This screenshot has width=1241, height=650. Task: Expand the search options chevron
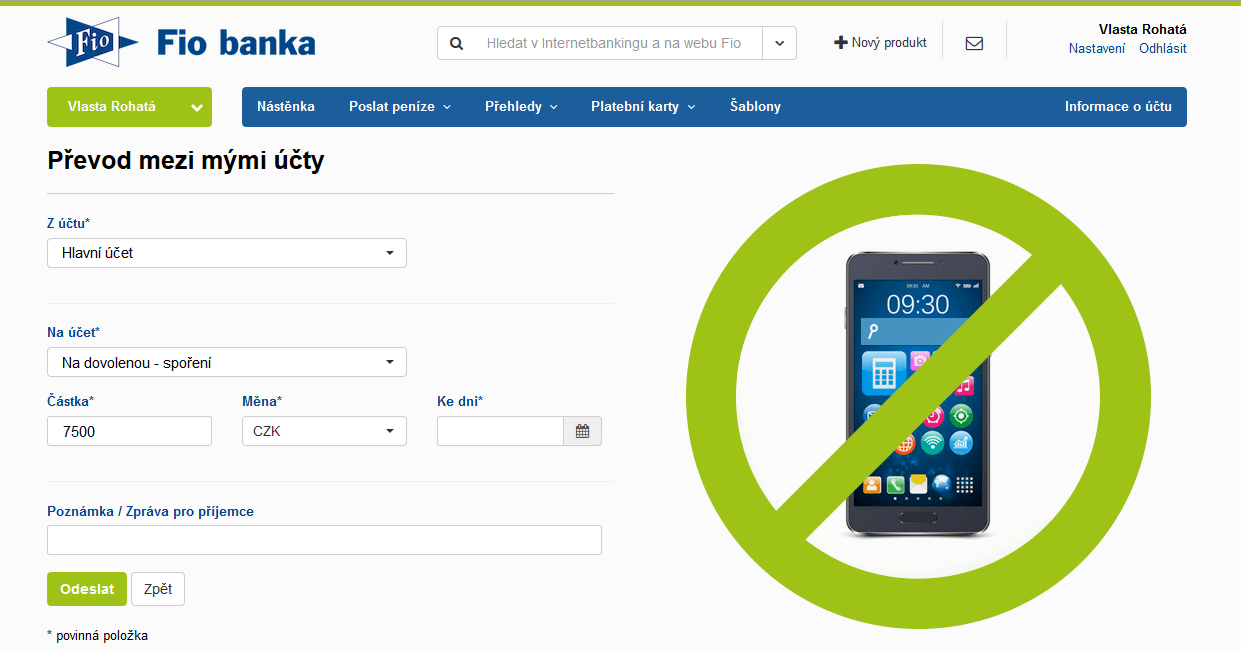(x=779, y=43)
